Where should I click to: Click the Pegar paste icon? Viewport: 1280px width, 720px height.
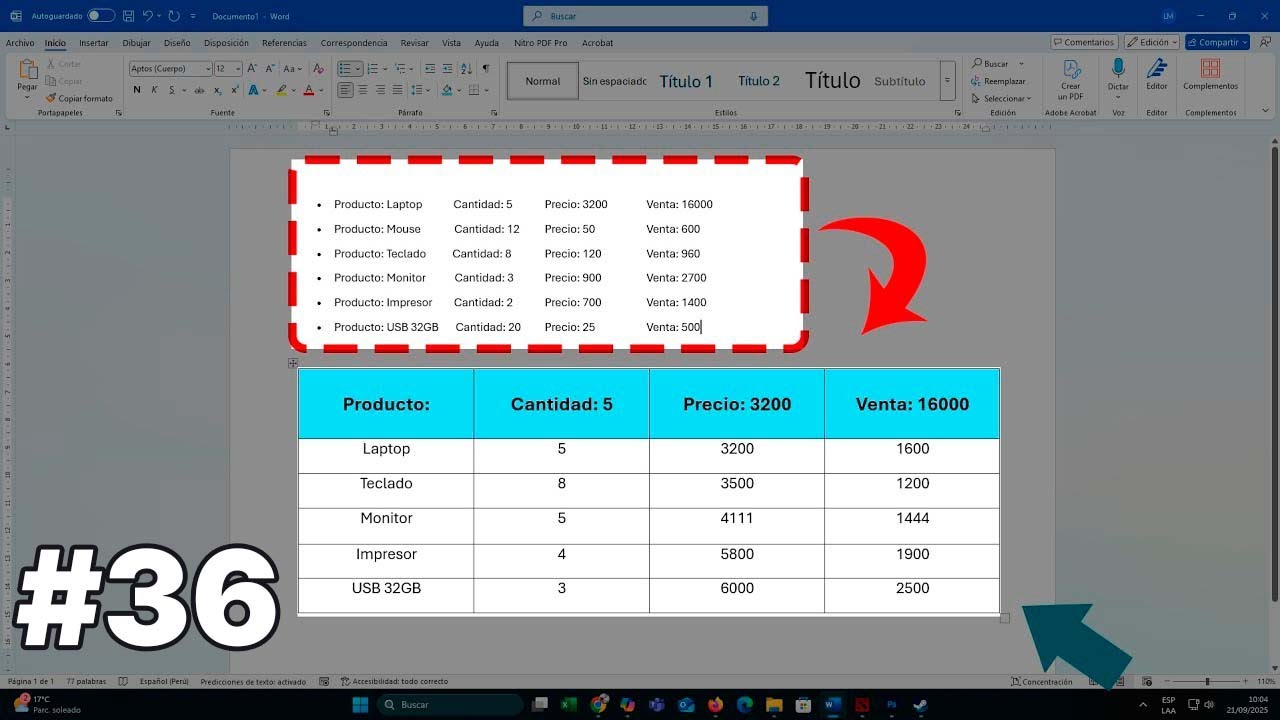coord(27,70)
